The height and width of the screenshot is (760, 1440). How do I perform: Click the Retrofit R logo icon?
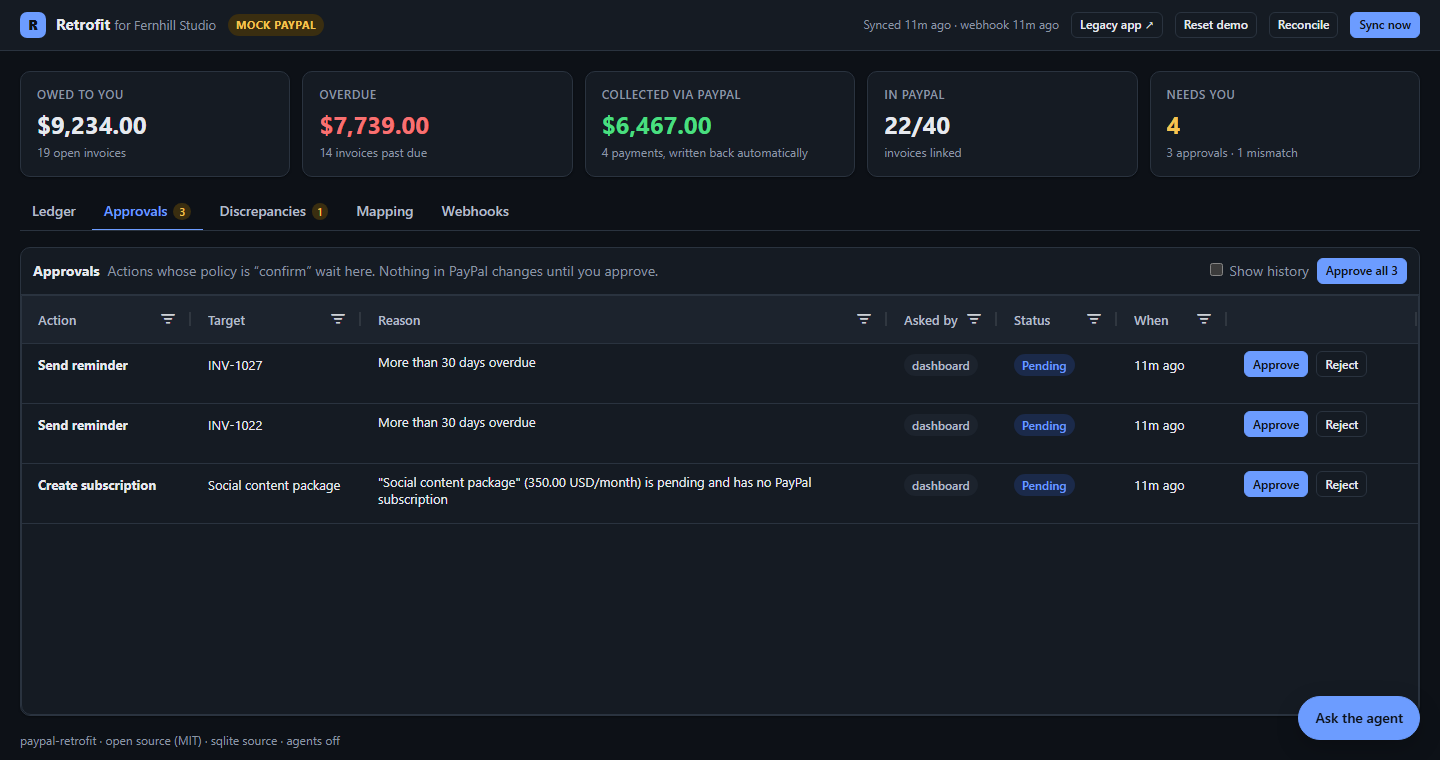33,25
